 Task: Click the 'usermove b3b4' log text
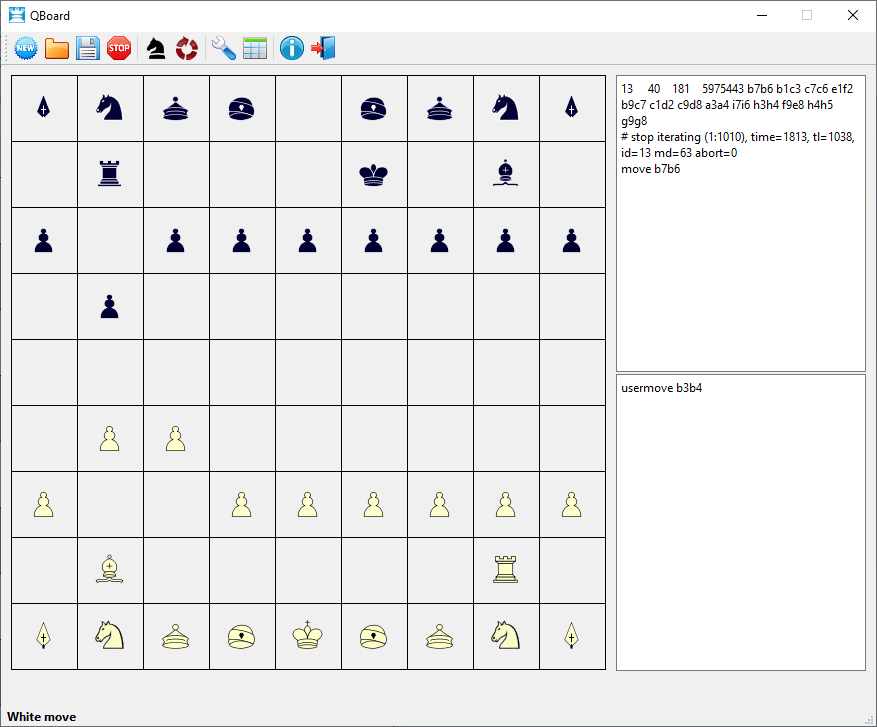661,388
